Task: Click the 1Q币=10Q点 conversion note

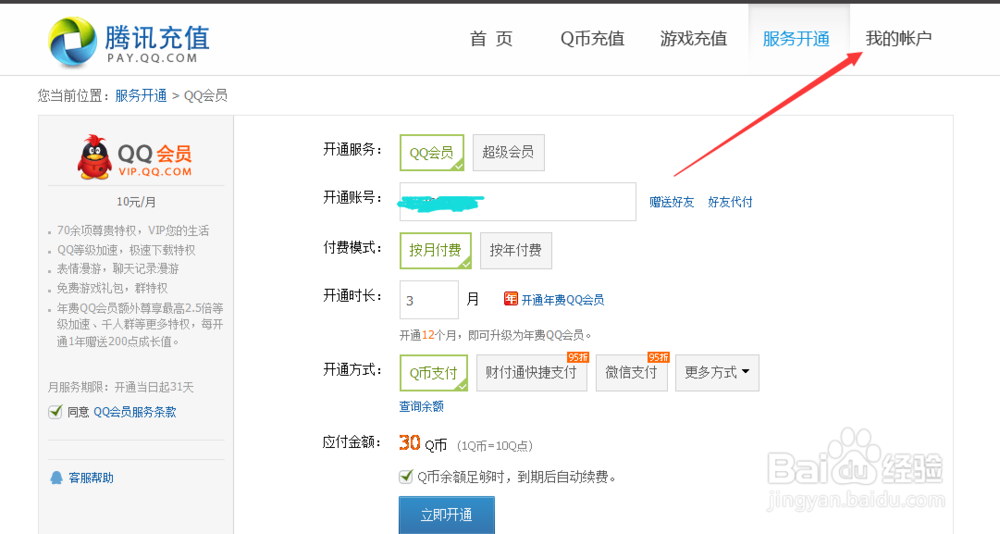Action: tap(495, 446)
